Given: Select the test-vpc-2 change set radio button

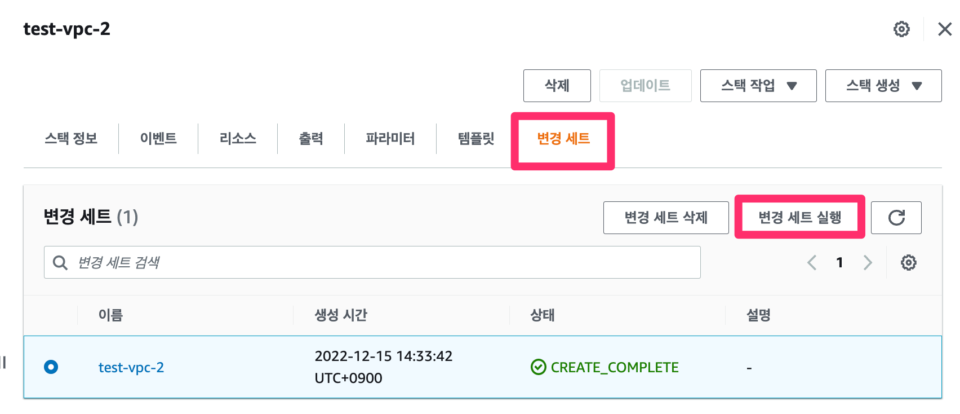Looking at the screenshot, I should (51, 367).
